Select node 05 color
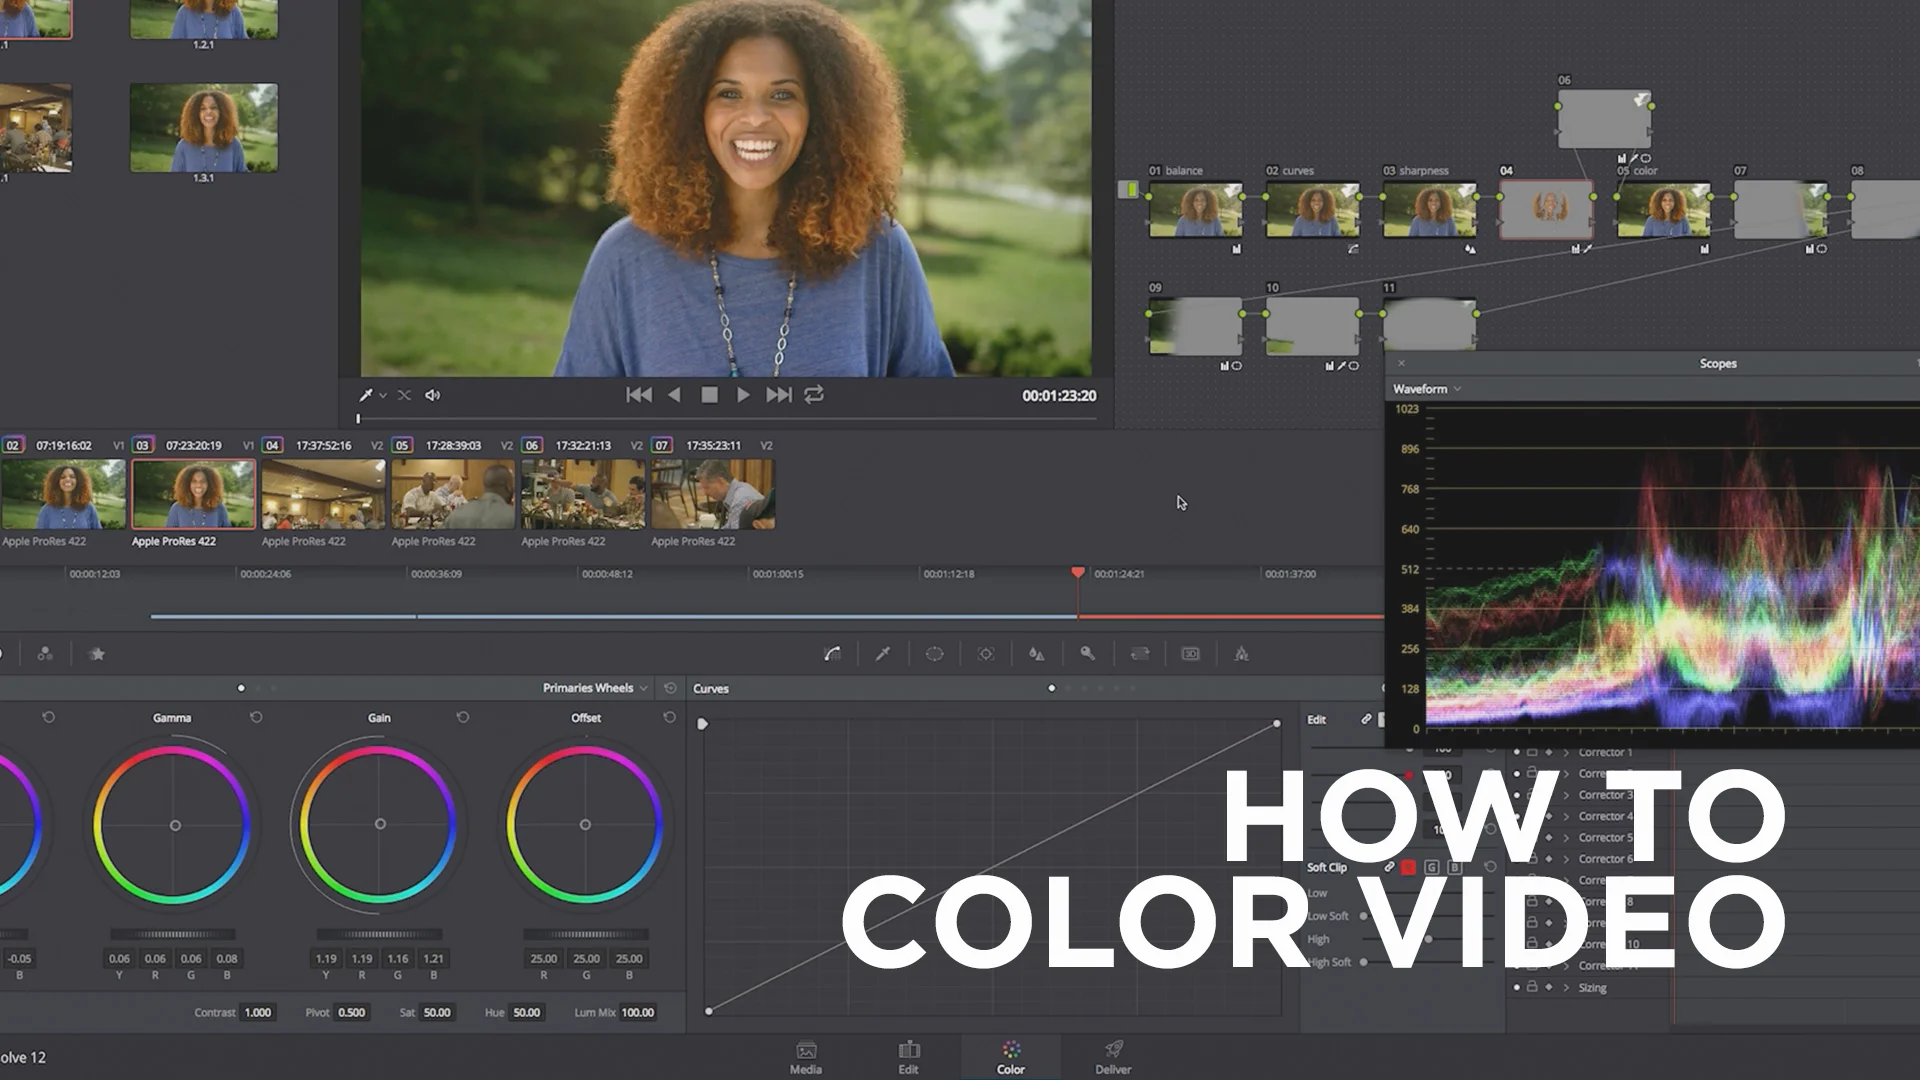Viewport: 1920px width, 1080px height. 1664,209
